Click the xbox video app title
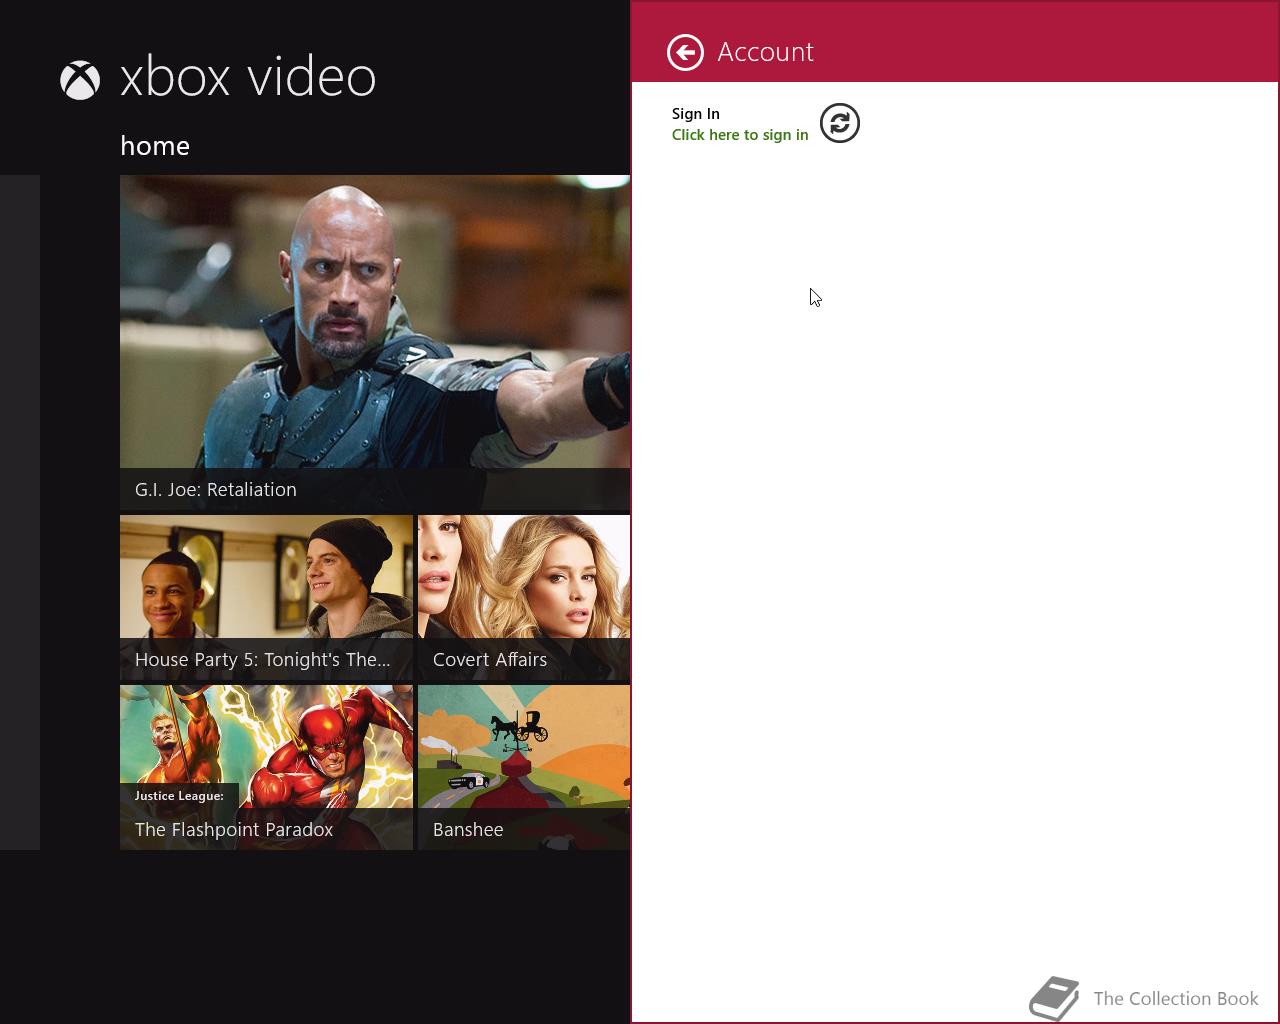 coord(248,77)
